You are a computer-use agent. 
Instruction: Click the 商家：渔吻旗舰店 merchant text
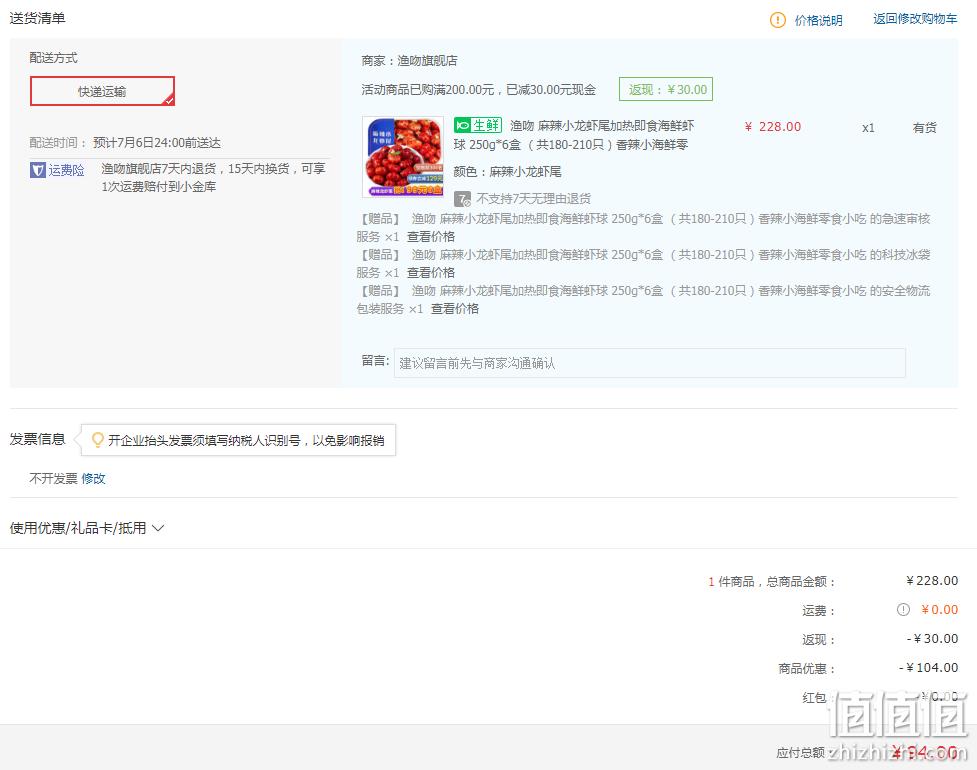point(409,60)
